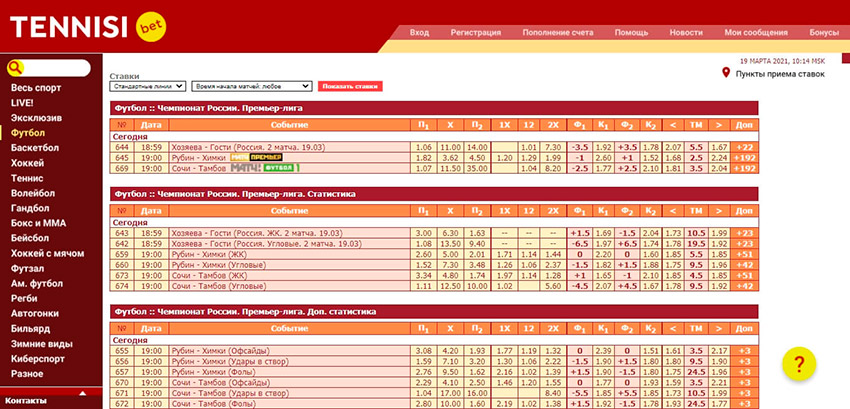Open Пополнение счета in top navigation

click(558, 33)
